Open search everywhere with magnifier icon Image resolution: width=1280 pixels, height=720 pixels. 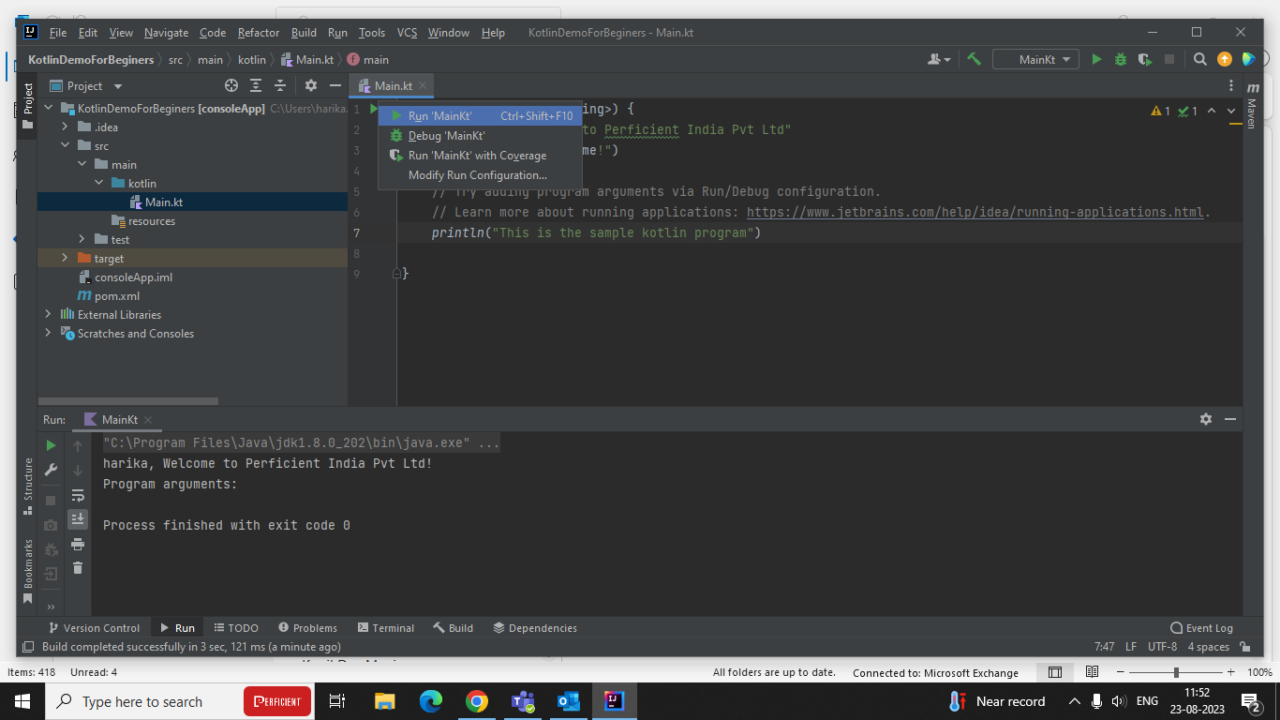pyautogui.click(x=1199, y=59)
